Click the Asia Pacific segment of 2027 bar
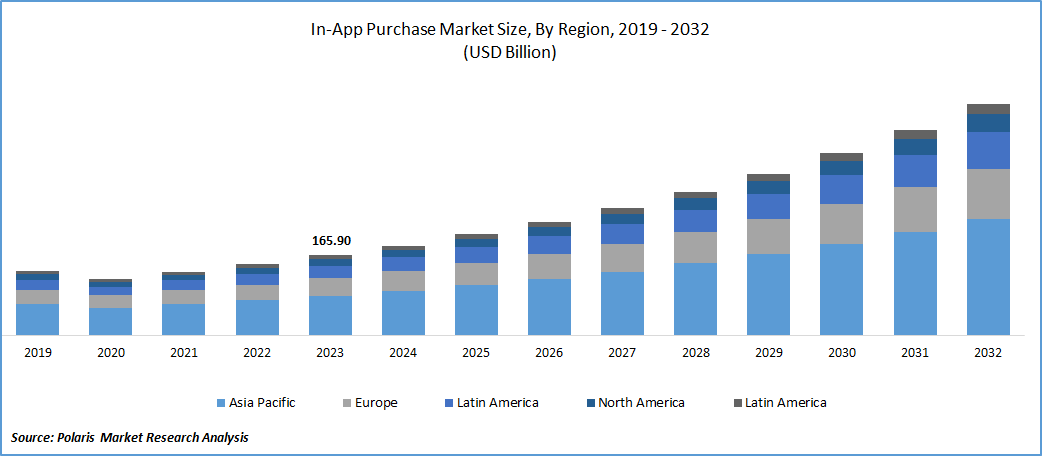Image resolution: width=1042 pixels, height=456 pixels. point(623,303)
